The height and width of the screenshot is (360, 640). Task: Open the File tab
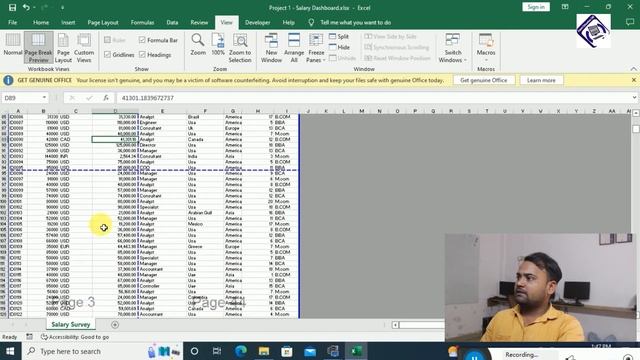pos(13,22)
